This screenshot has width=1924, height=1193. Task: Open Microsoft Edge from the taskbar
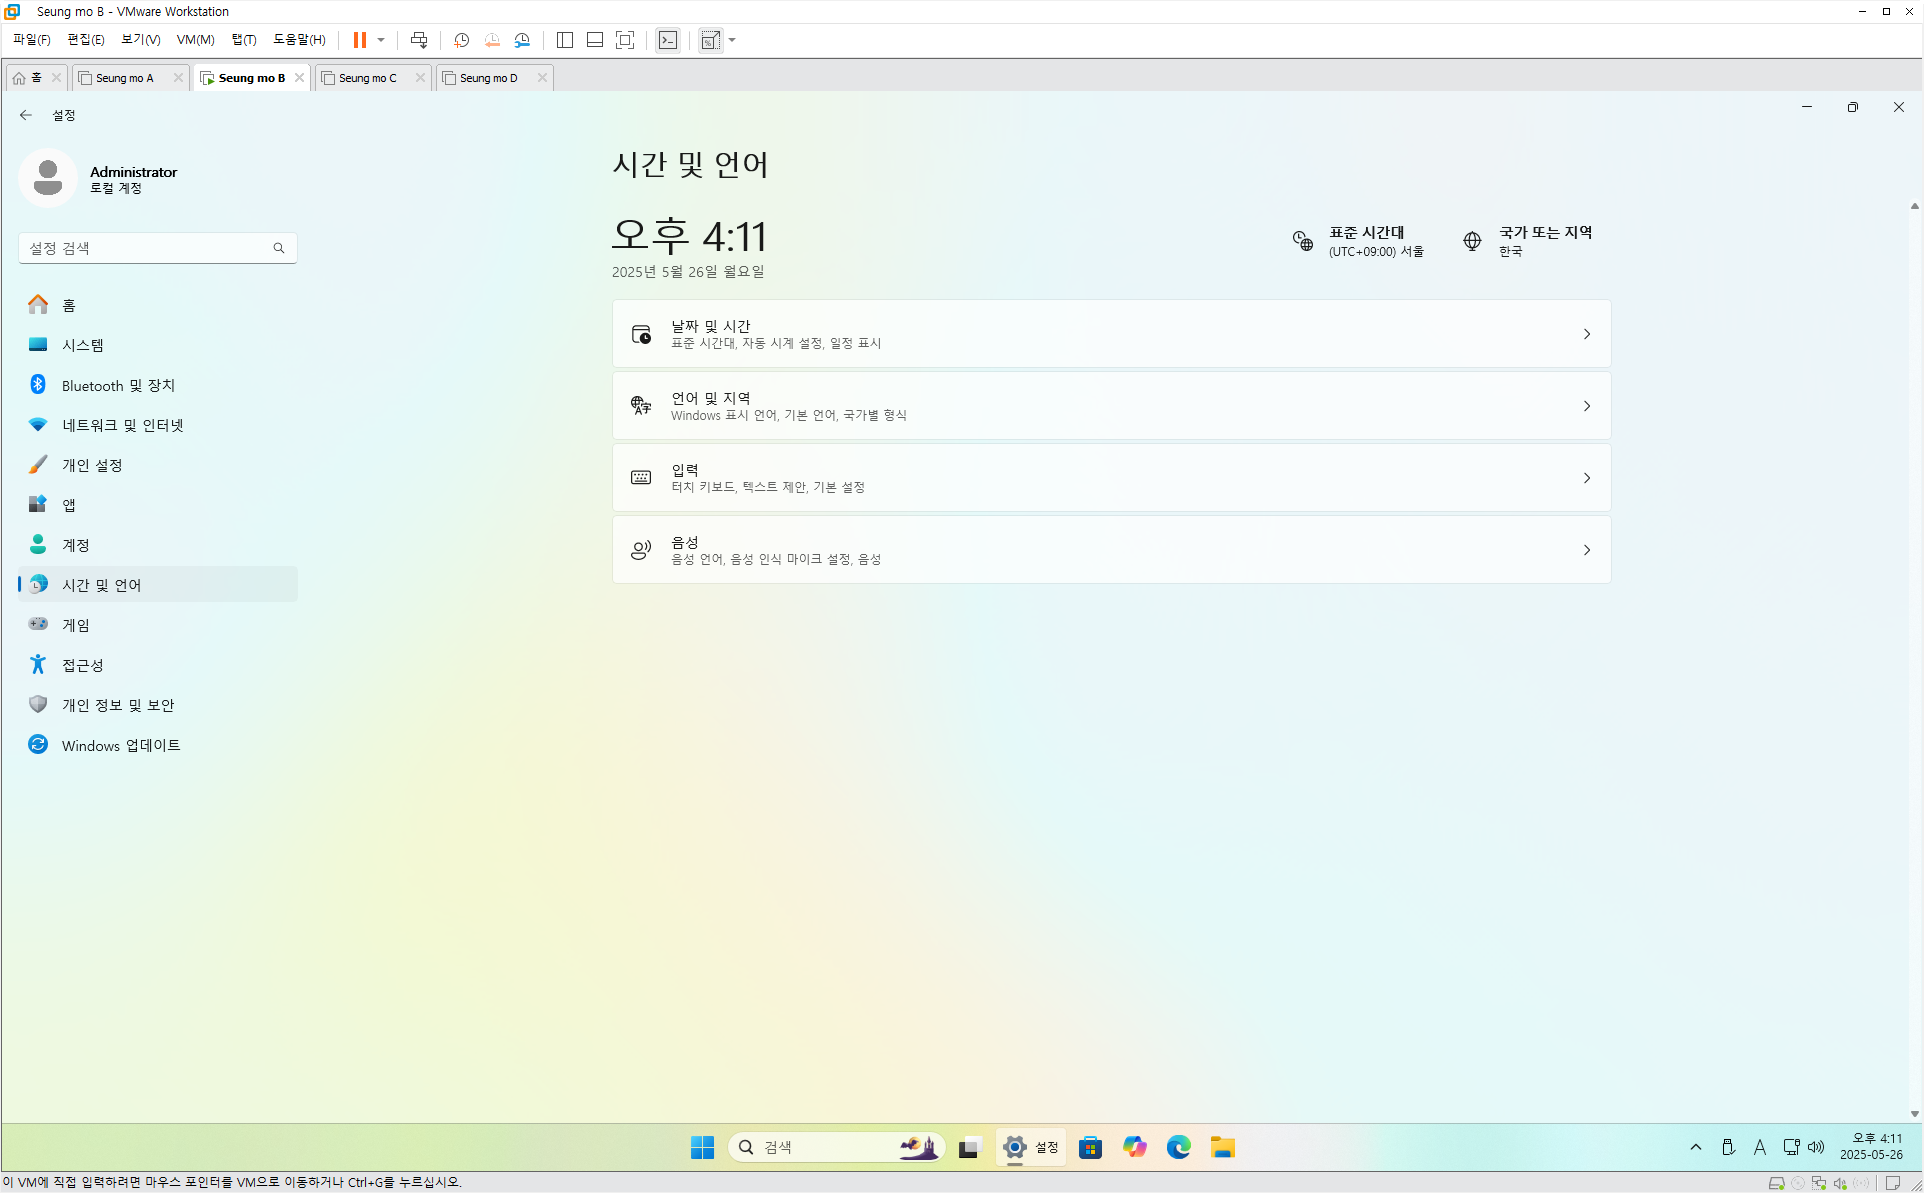[1178, 1147]
